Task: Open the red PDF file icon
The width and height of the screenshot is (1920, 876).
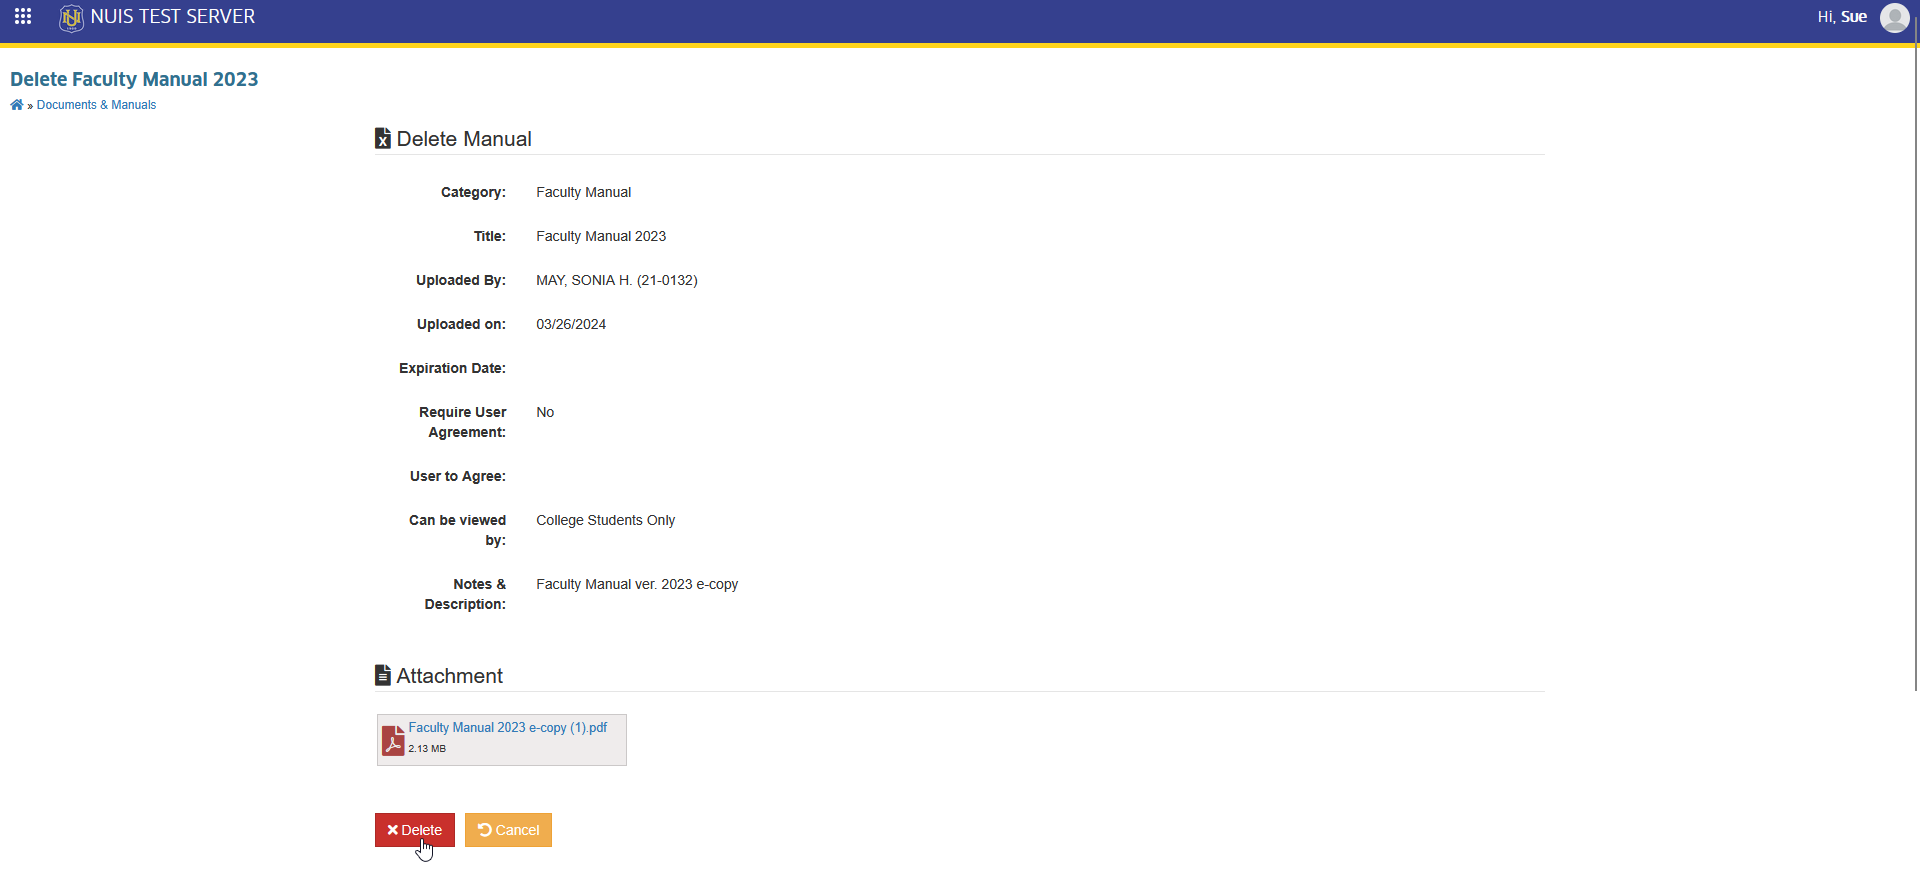Action: (393, 740)
